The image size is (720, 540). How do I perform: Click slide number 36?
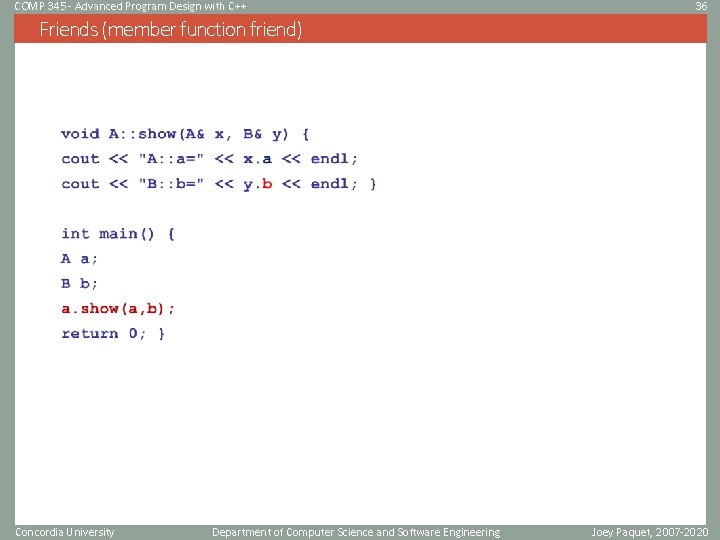click(701, 6)
